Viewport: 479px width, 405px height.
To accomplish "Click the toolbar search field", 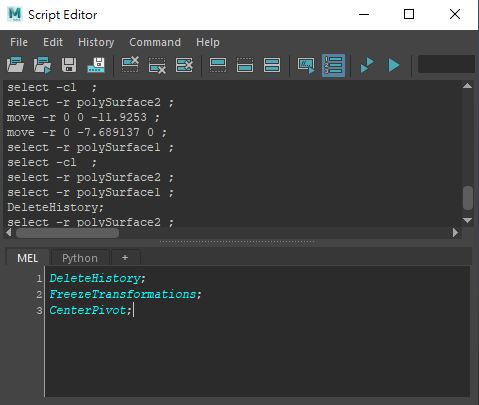I will click(x=446, y=64).
